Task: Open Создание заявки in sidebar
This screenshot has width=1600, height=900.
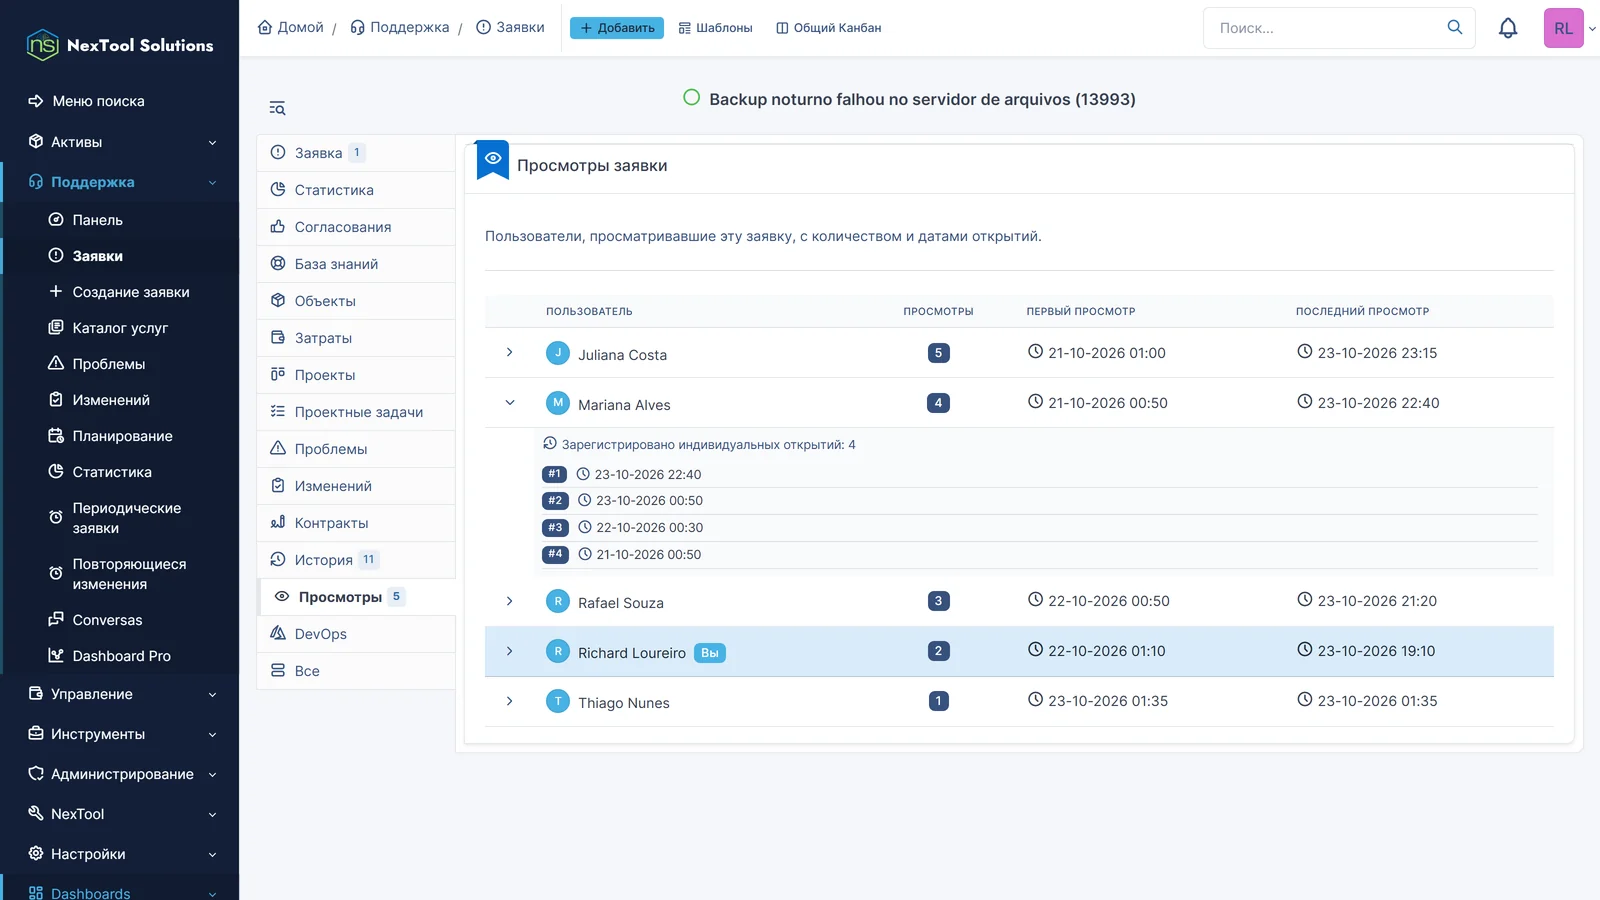Action: click(120, 292)
